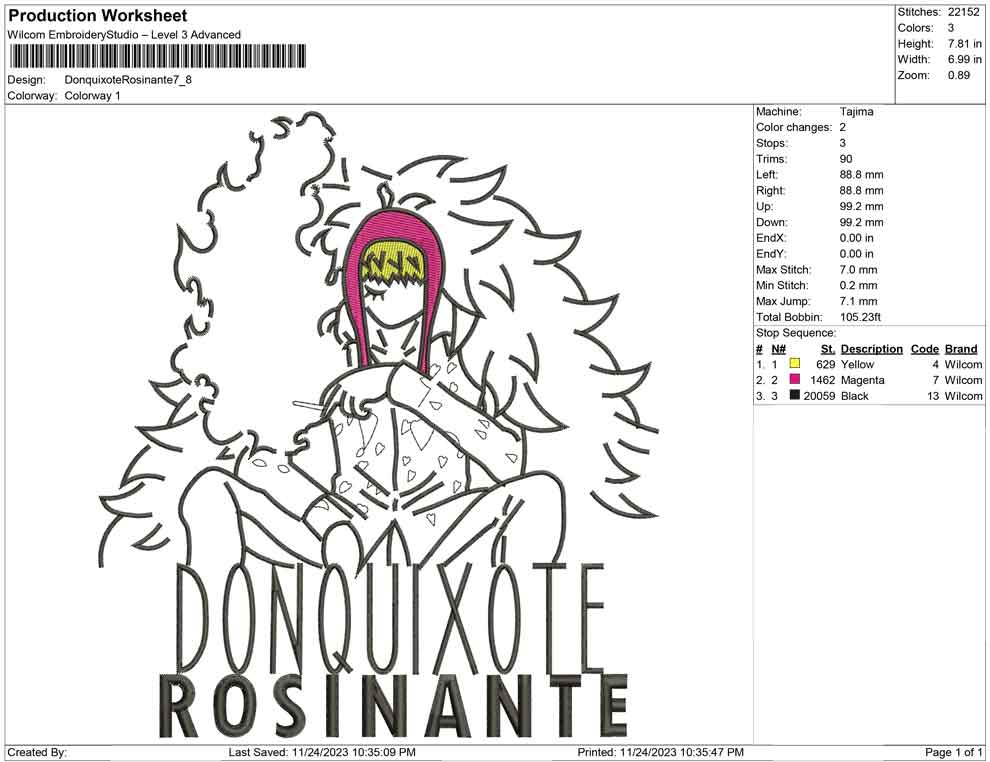Select the 'Magenta' description text

pyautogui.click(x=862, y=380)
